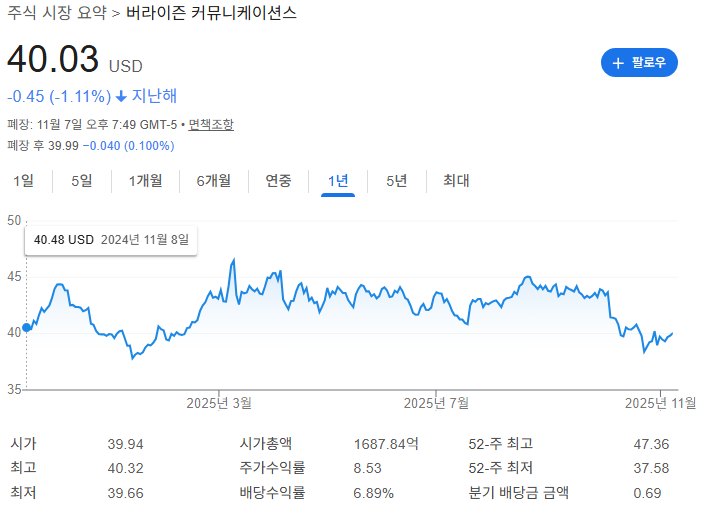707x509 pixels.
Task: Click the plus icon in the follow button
Action: pyautogui.click(x=618, y=63)
